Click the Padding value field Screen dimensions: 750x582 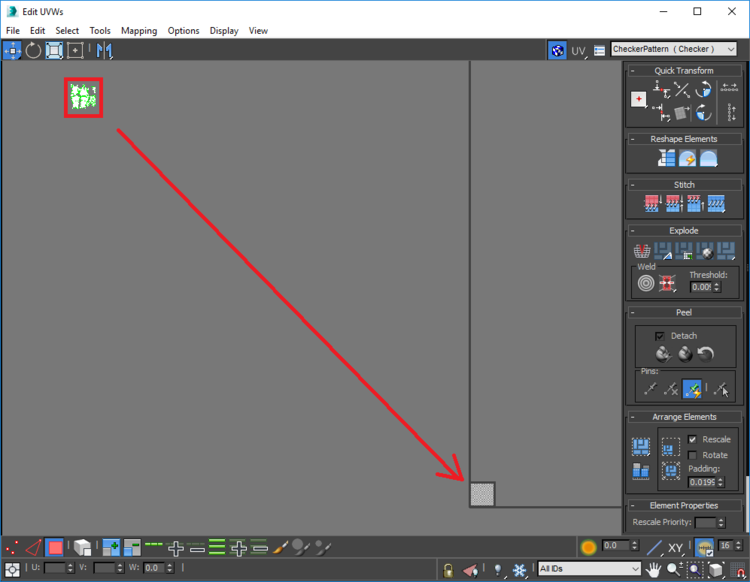tap(702, 483)
